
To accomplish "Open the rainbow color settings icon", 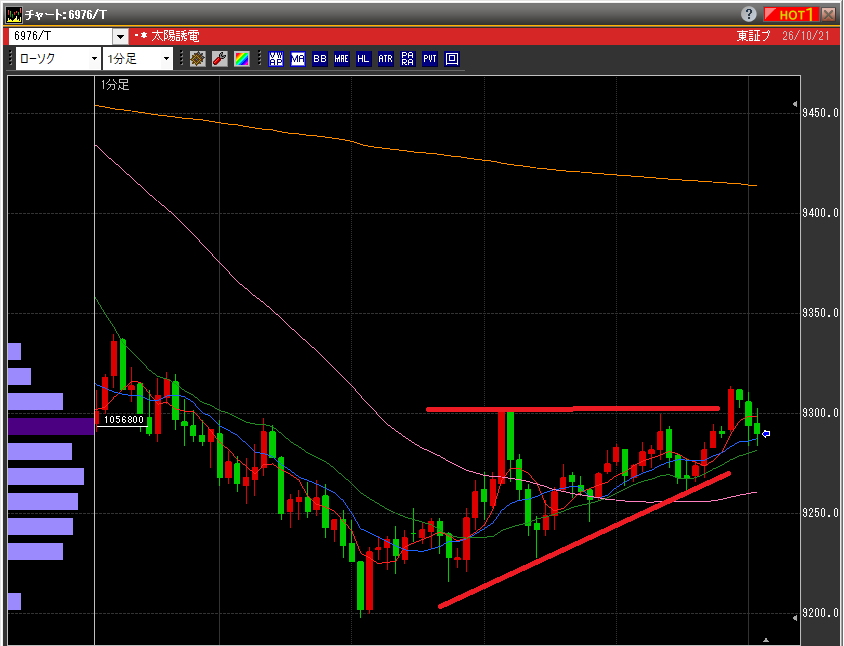I will pos(242,59).
